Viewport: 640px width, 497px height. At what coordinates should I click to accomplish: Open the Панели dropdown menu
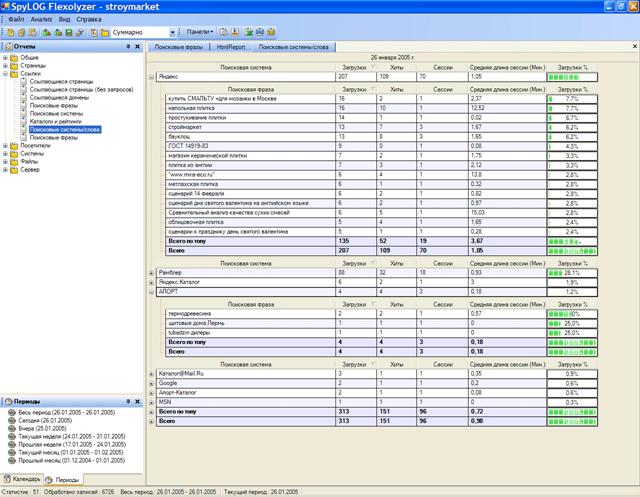200,32
